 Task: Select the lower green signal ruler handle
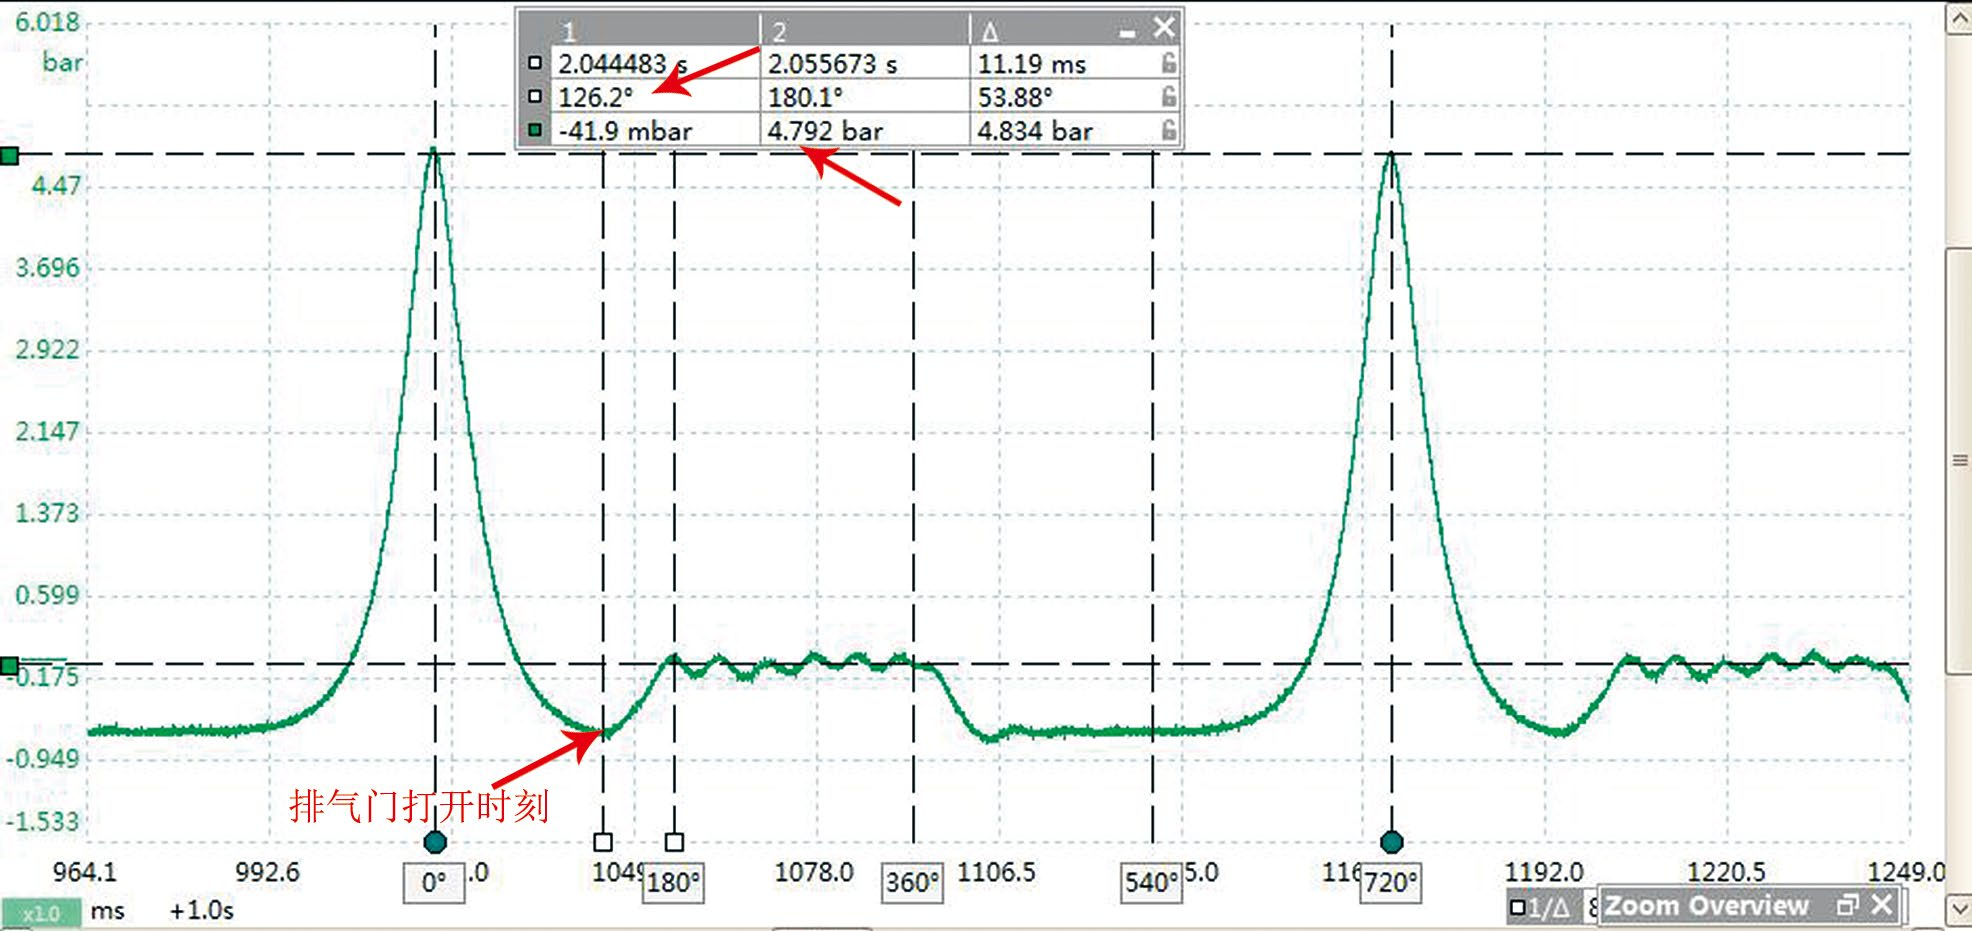tap(9, 666)
